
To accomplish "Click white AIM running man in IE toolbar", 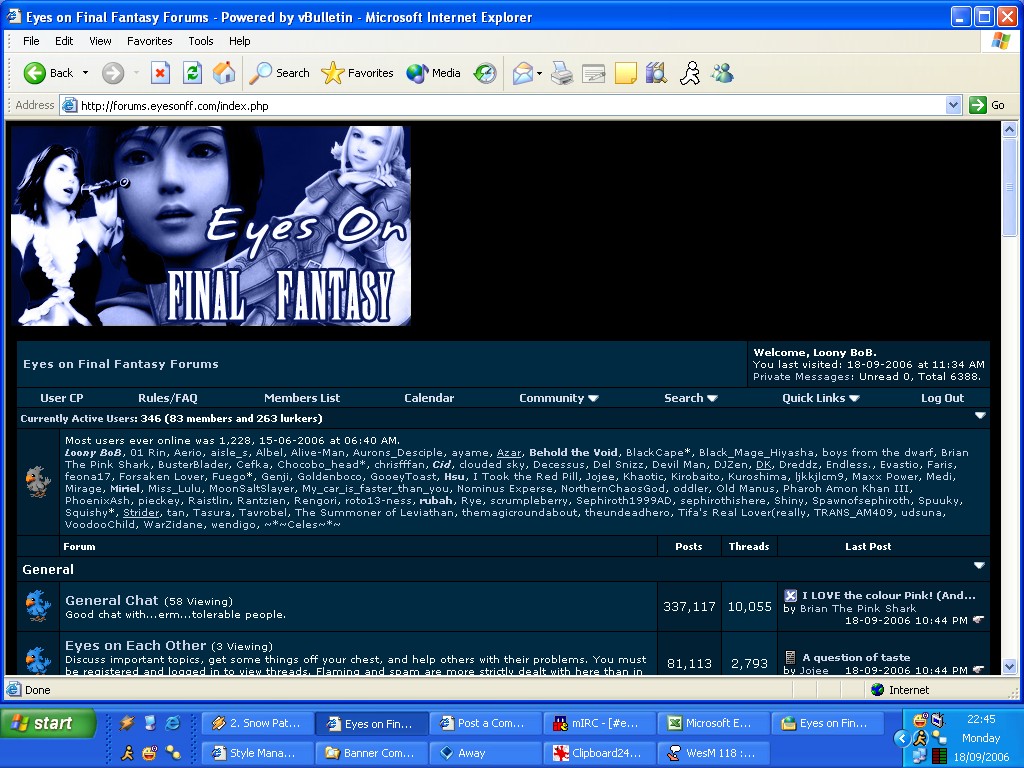I will [690, 73].
